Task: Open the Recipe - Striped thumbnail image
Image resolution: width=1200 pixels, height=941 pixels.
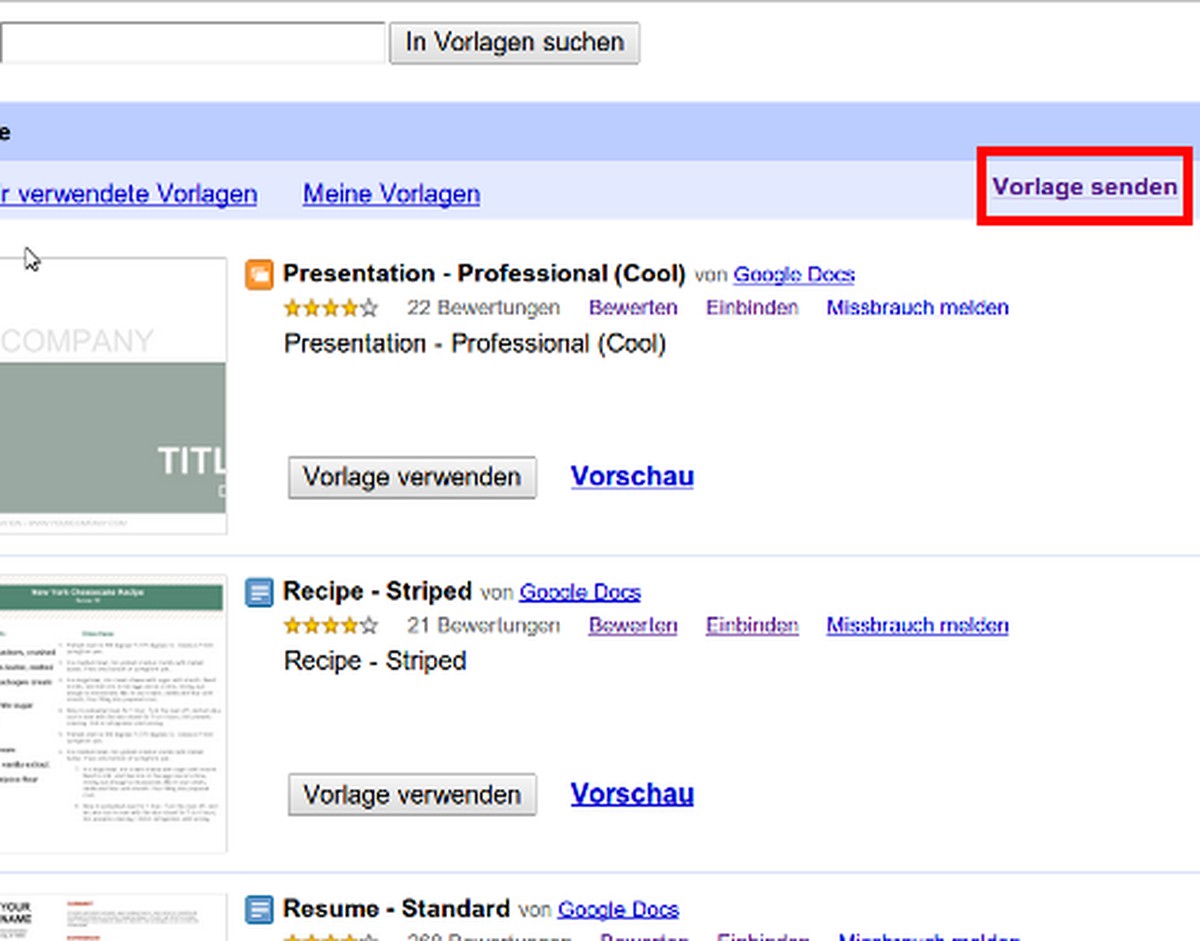Action: pos(112,712)
